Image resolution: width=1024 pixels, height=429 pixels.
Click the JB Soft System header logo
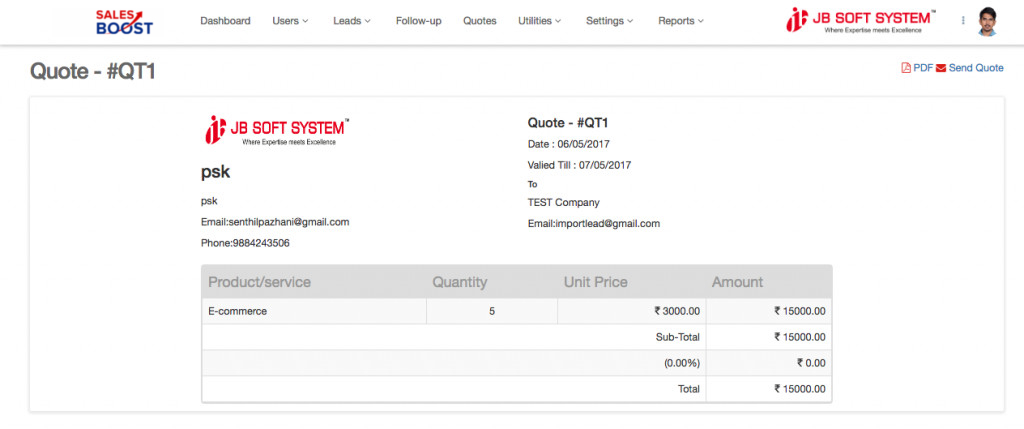coord(861,21)
